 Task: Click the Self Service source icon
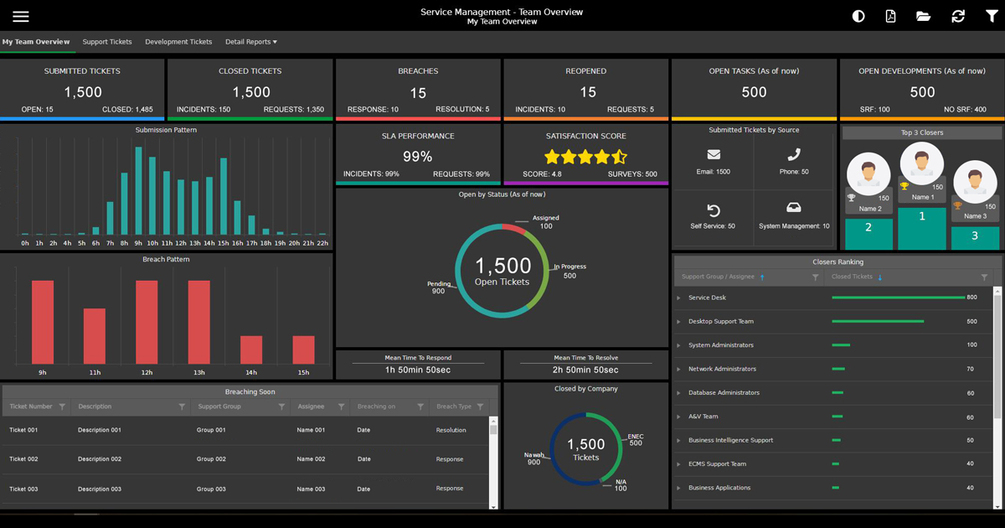[713, 210]
